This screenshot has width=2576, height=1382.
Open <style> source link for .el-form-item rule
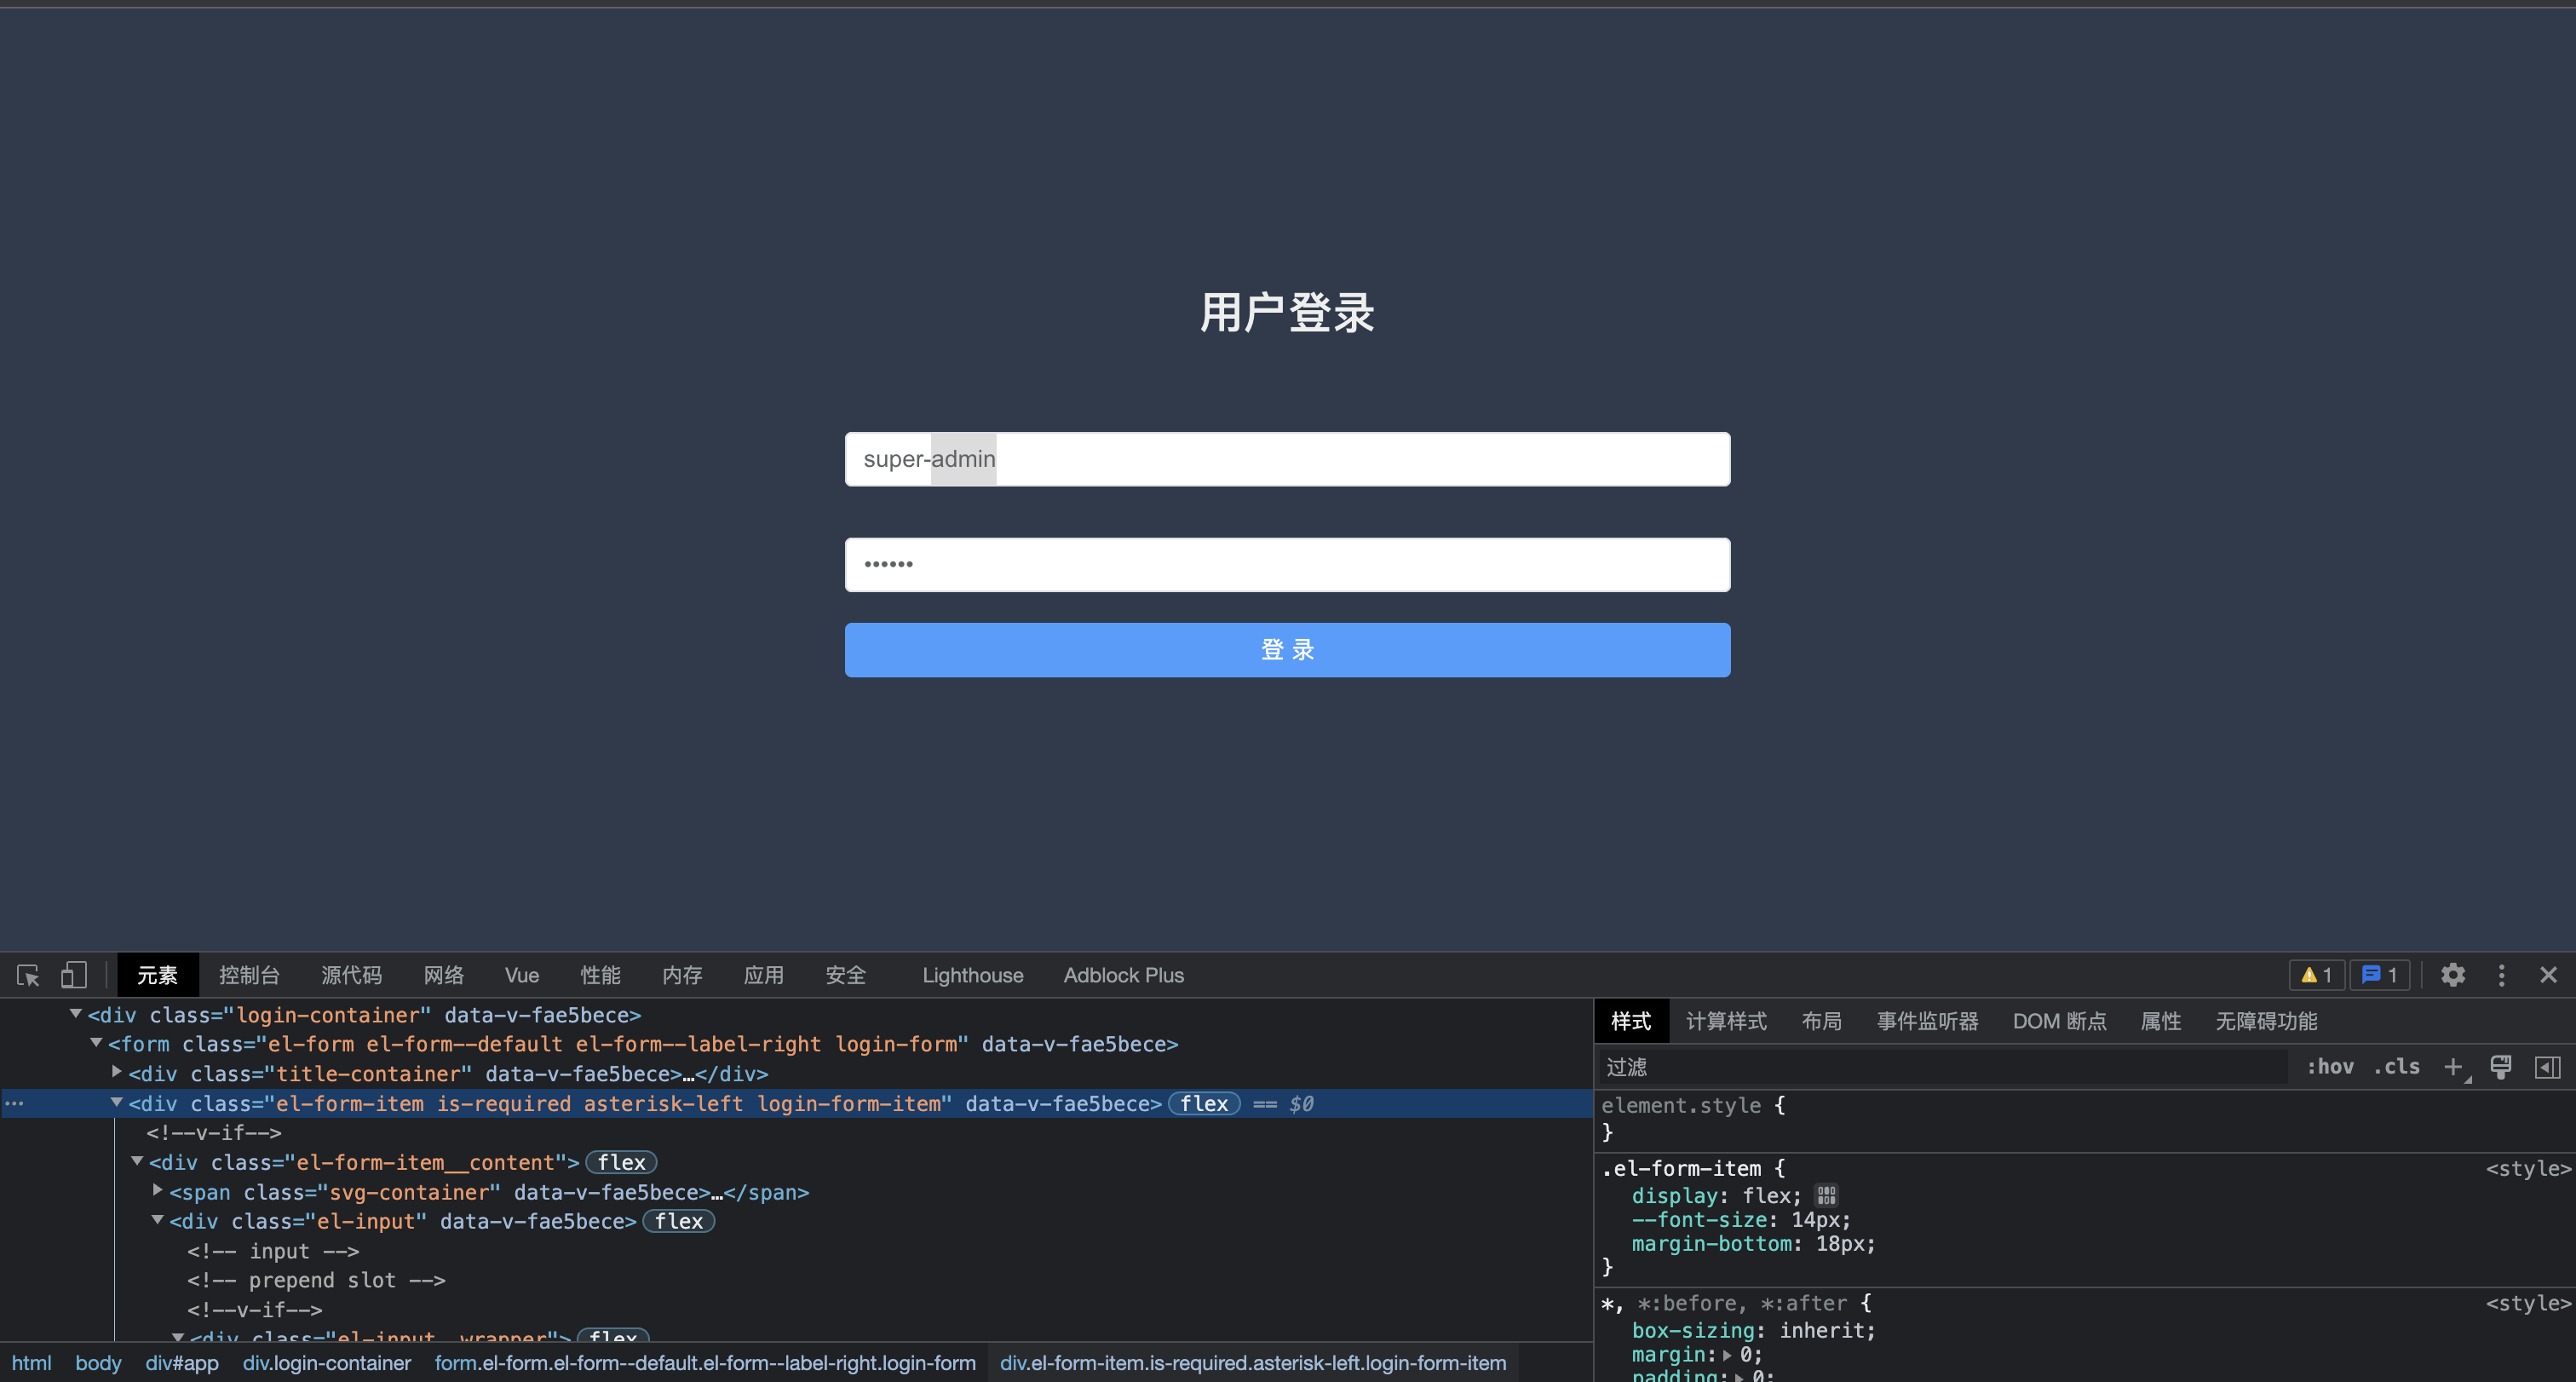pos(2527,1168)
